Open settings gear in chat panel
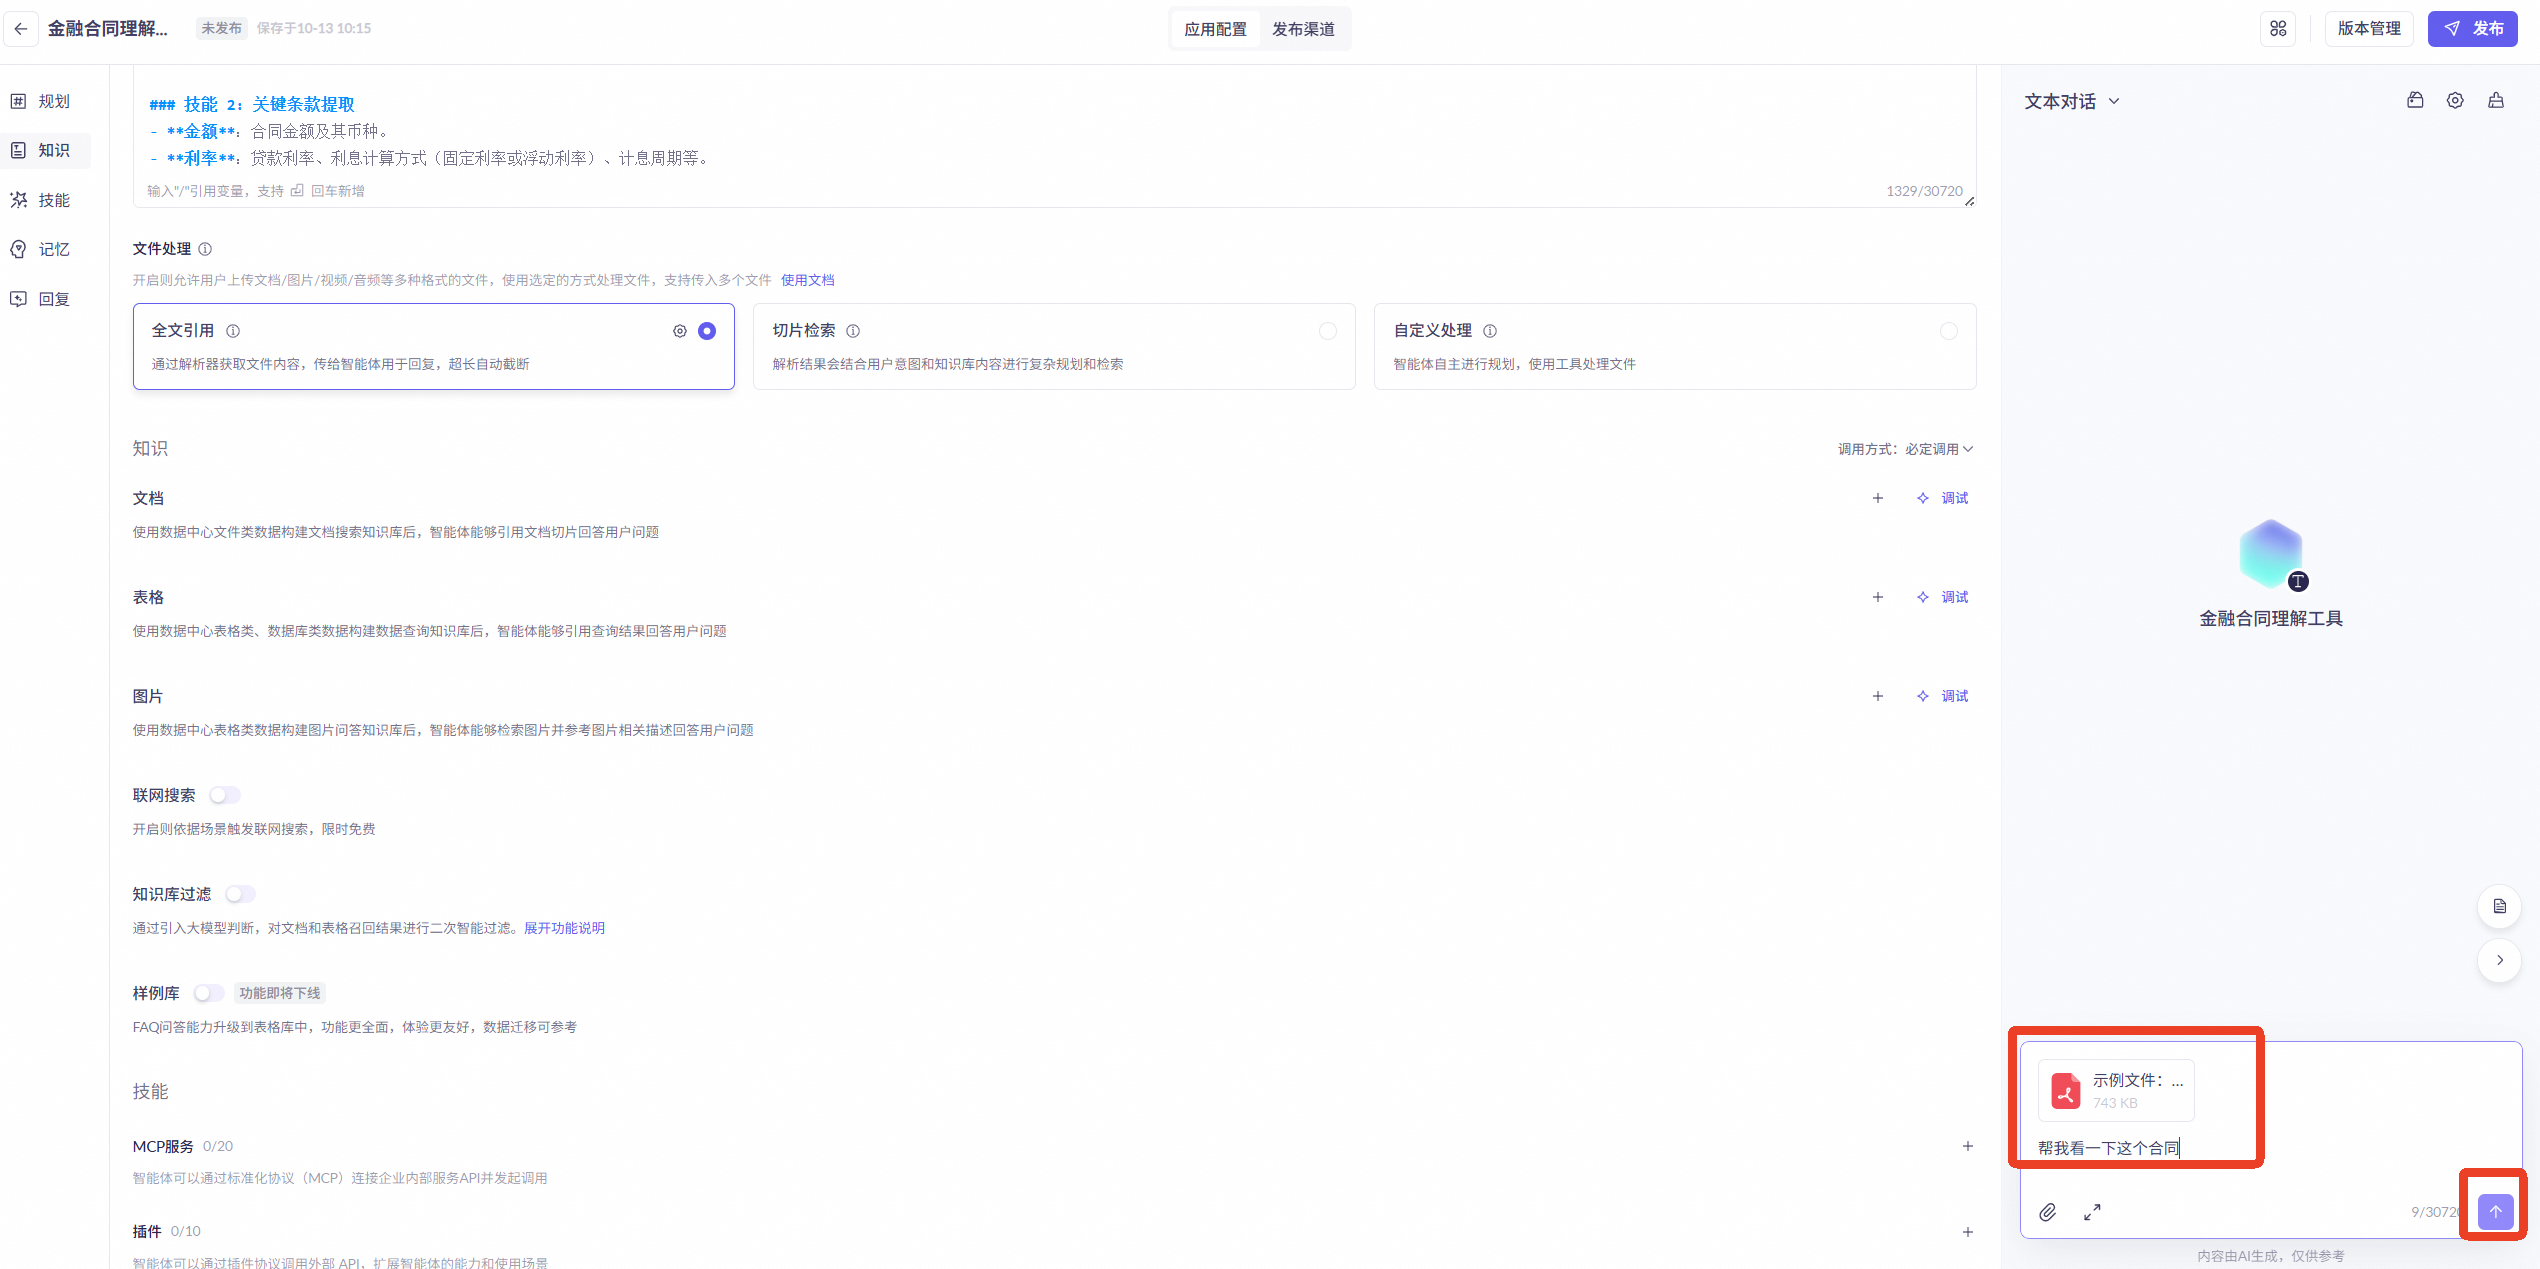The image size is (2540, 1269). [x=2455, y=101]
